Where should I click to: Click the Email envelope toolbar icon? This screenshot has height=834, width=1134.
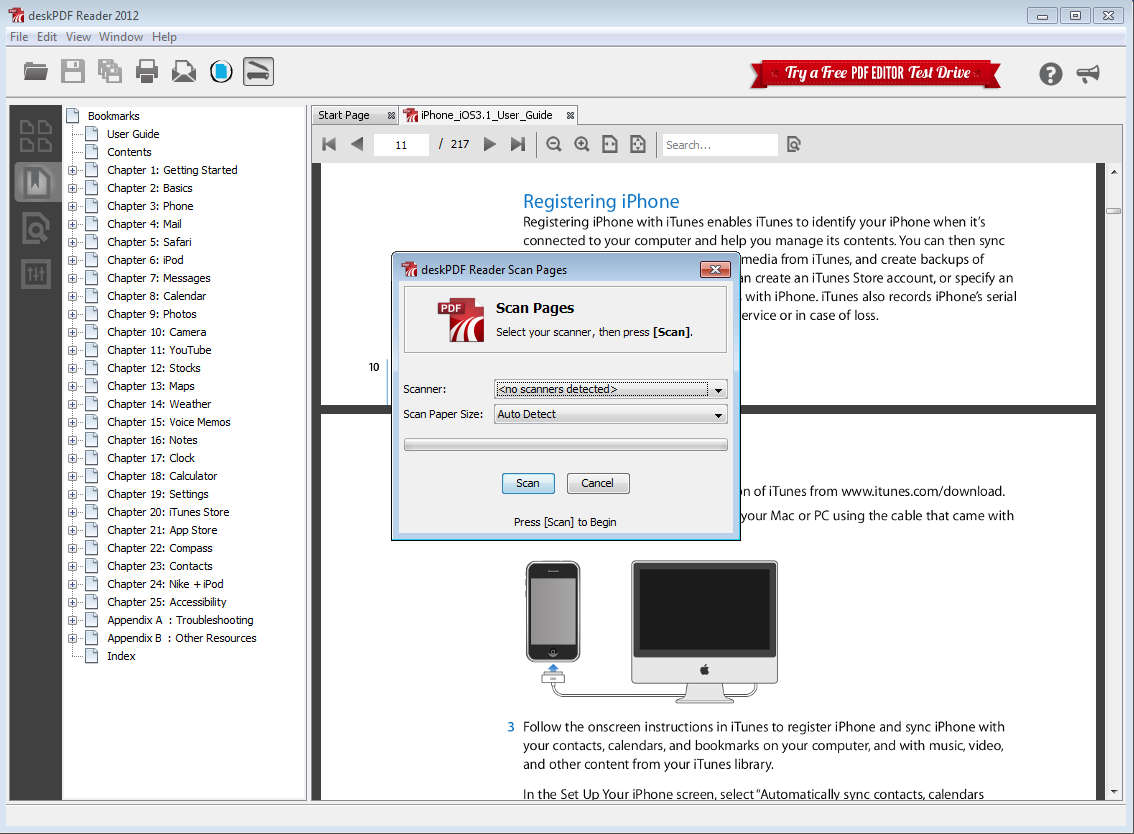pyautogui.click(x=184, y=71)
